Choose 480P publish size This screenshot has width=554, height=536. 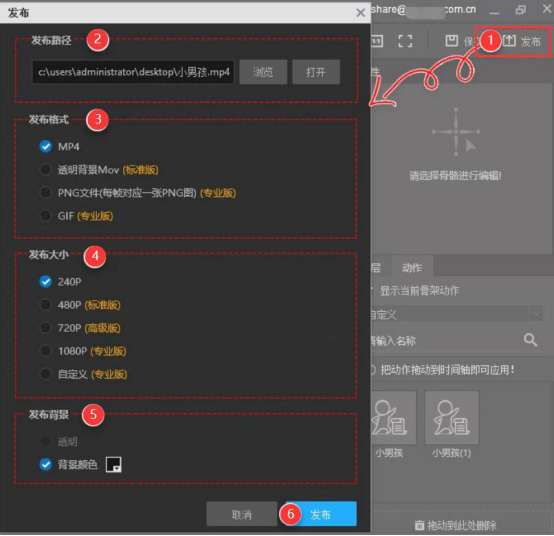[45, 305]
